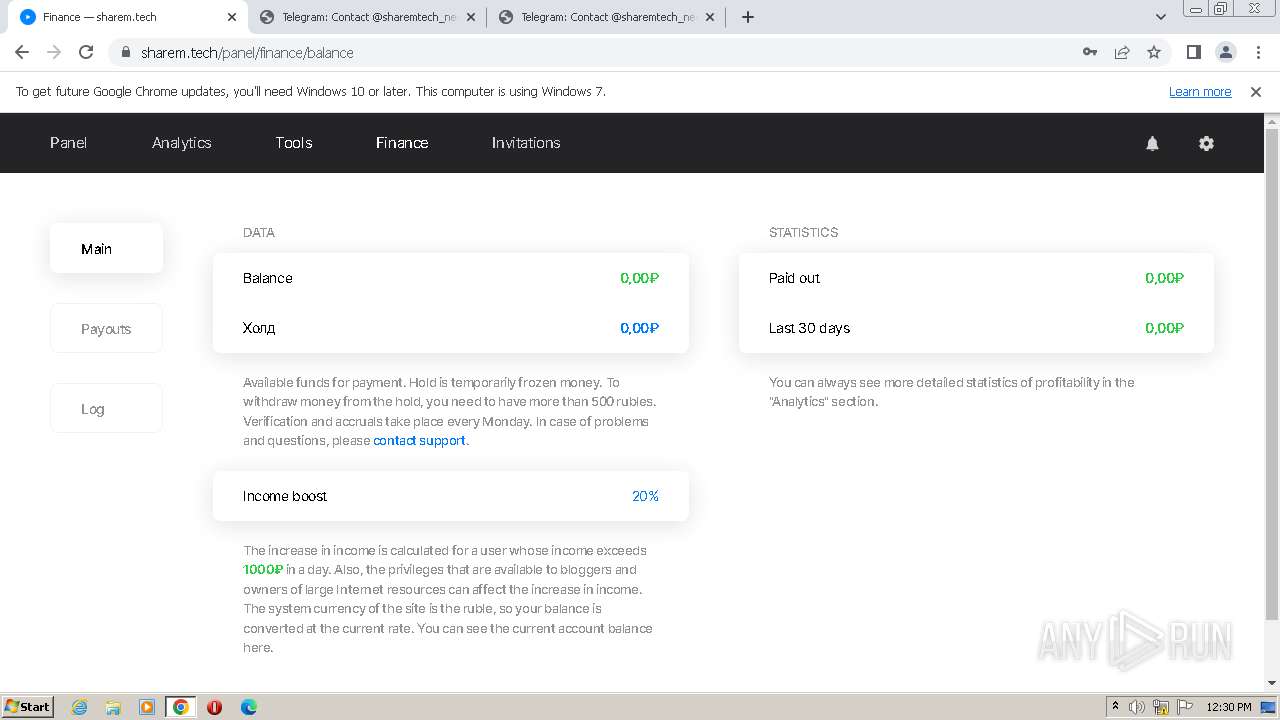Open the Chrome profile avatar
This screenshot has width=1280, height=720.
(x=1225, y=52)
